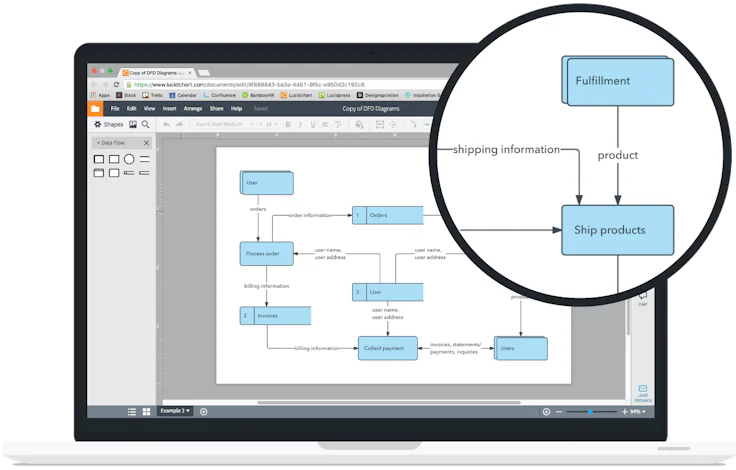This screenshot has height=470, width=736.
Task: Click the text alignment icon
Action: [325, 124]
